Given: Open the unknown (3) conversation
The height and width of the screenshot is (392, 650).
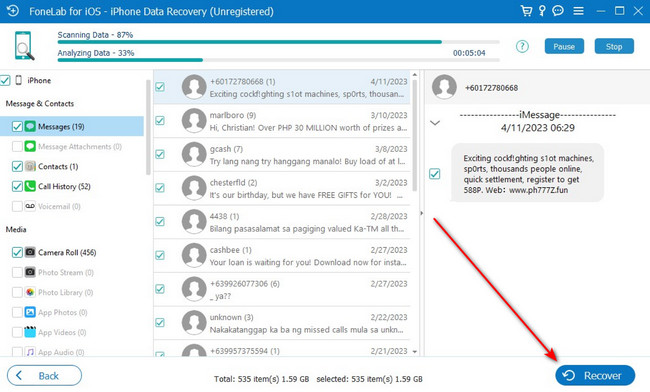Looking at the screenshot, I should coord(281,323).
